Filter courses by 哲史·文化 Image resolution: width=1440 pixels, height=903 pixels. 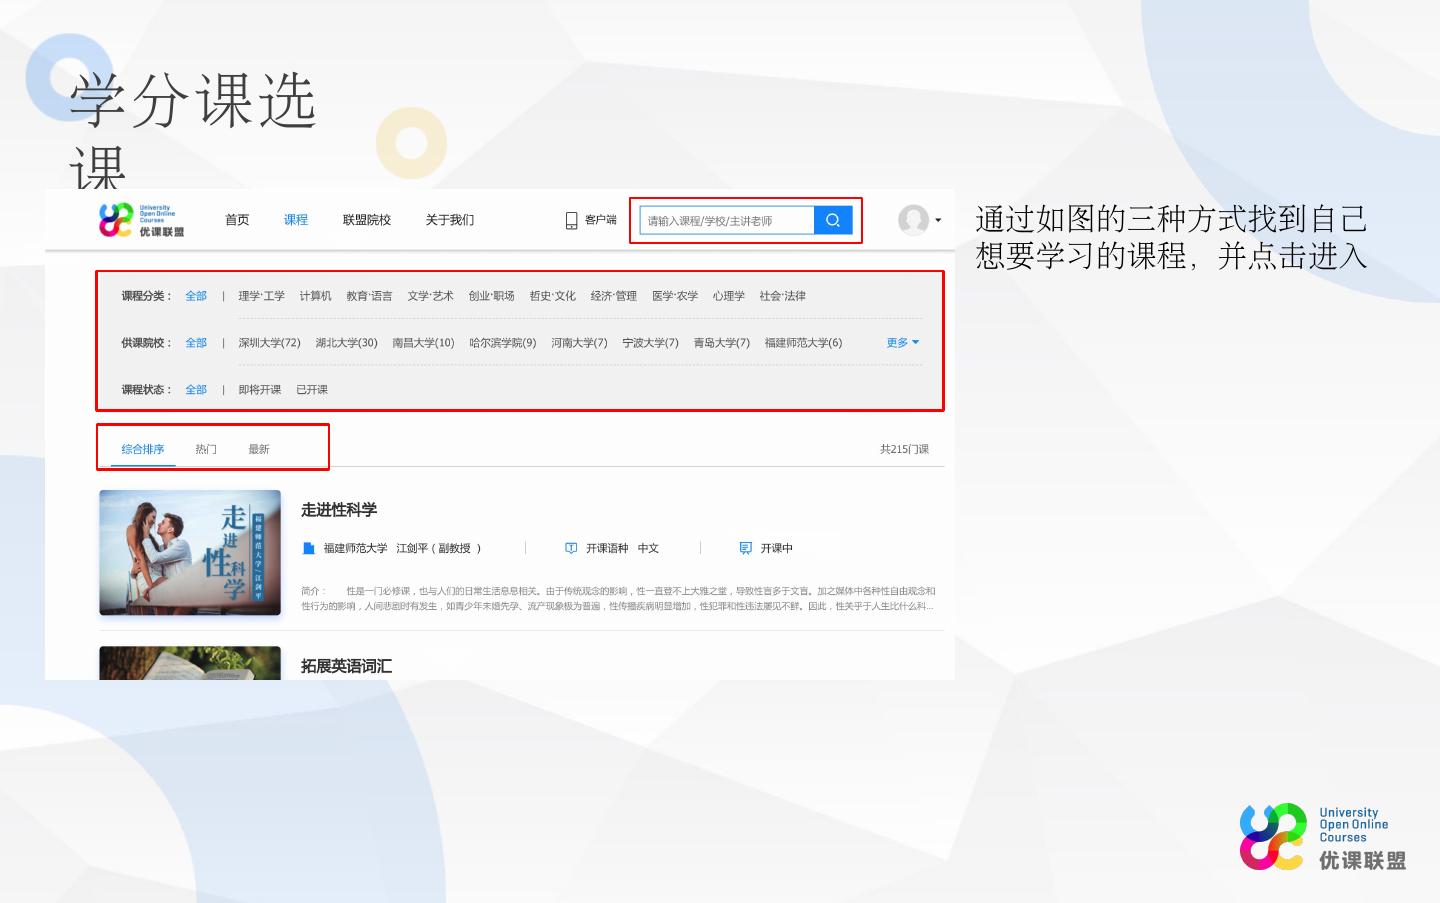[552, 296]
